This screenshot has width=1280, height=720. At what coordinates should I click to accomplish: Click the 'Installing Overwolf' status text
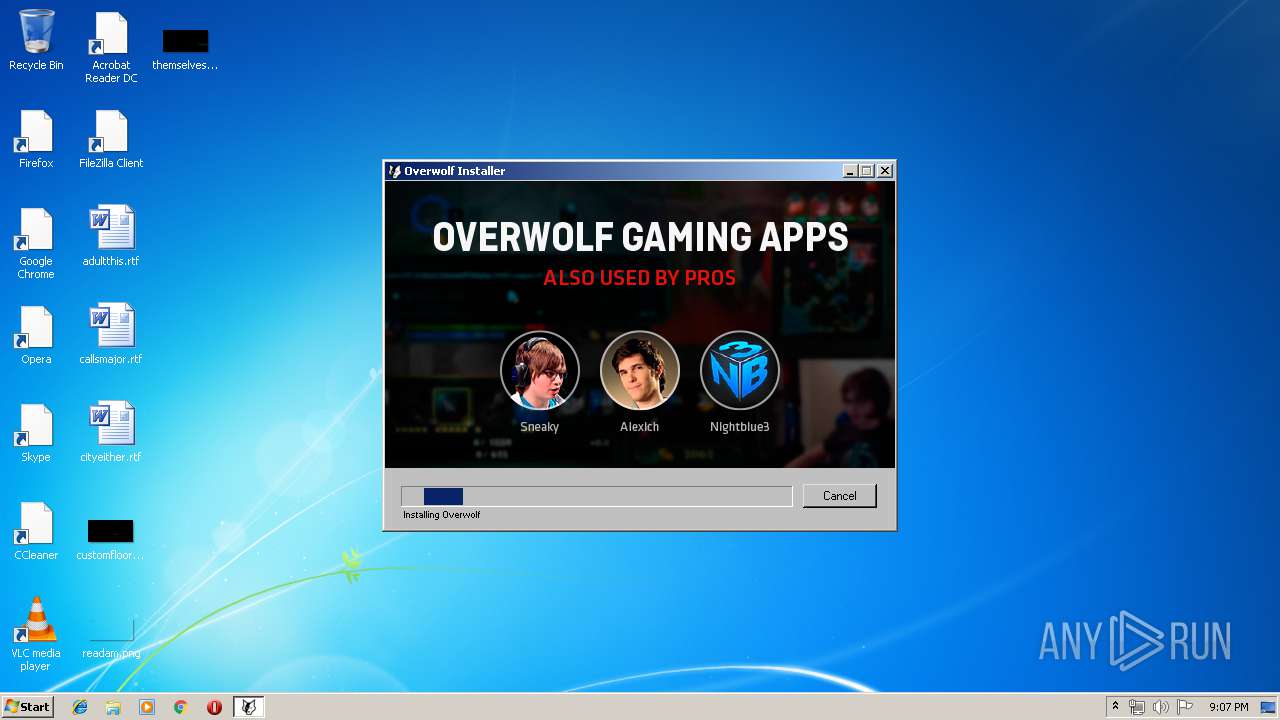point(442,515)
